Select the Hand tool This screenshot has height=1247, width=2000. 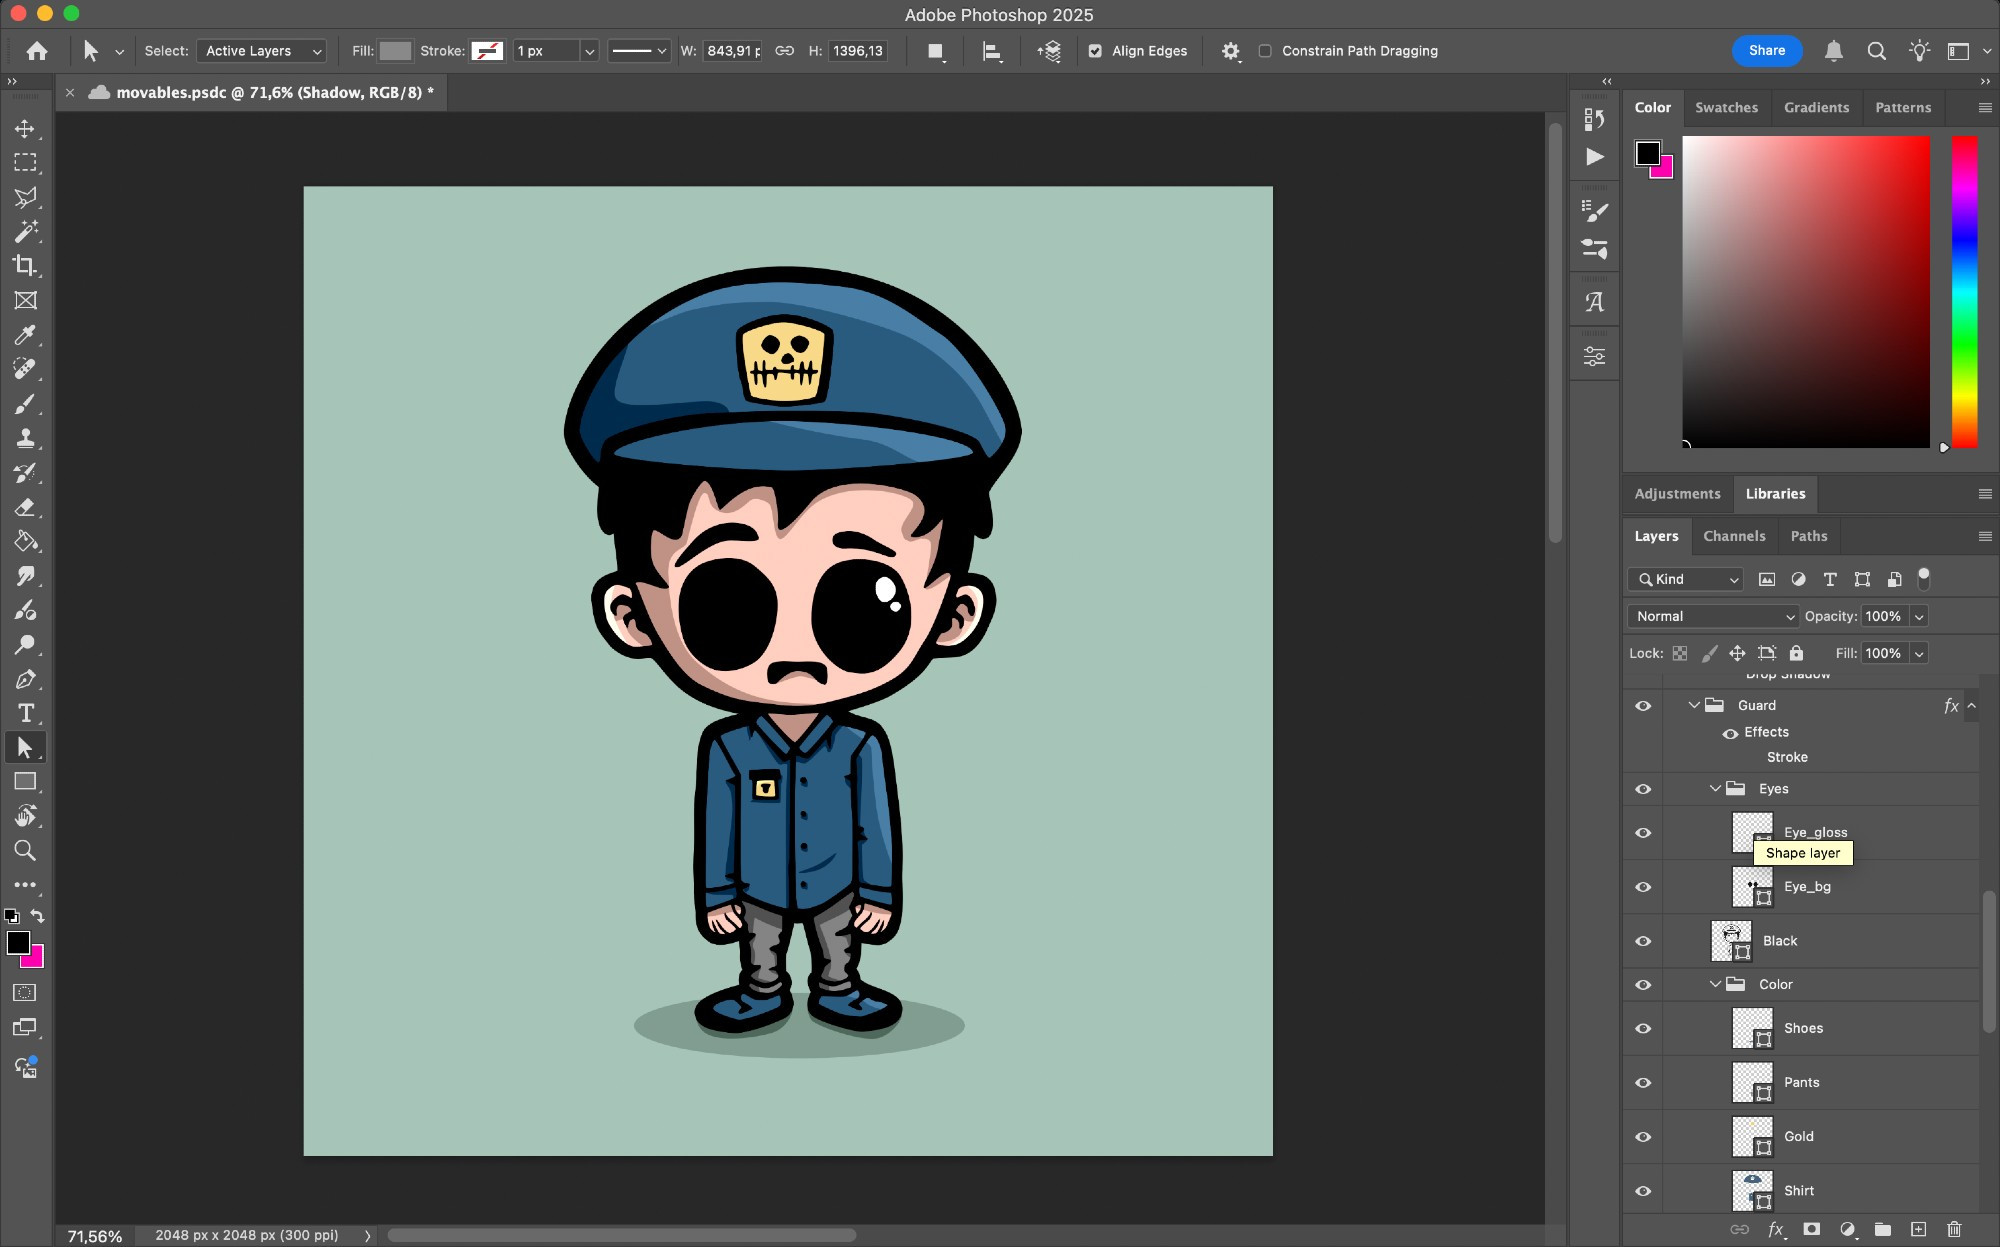[25, 816]
